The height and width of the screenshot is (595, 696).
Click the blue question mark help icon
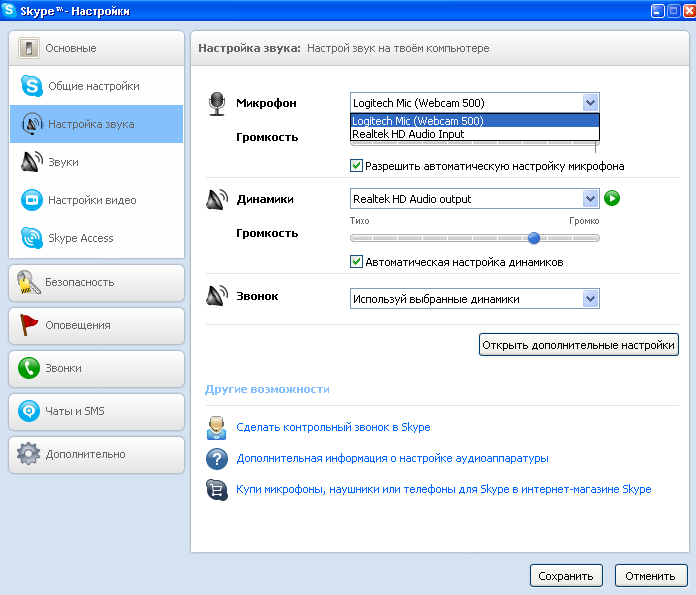click(x=217, y=459)
